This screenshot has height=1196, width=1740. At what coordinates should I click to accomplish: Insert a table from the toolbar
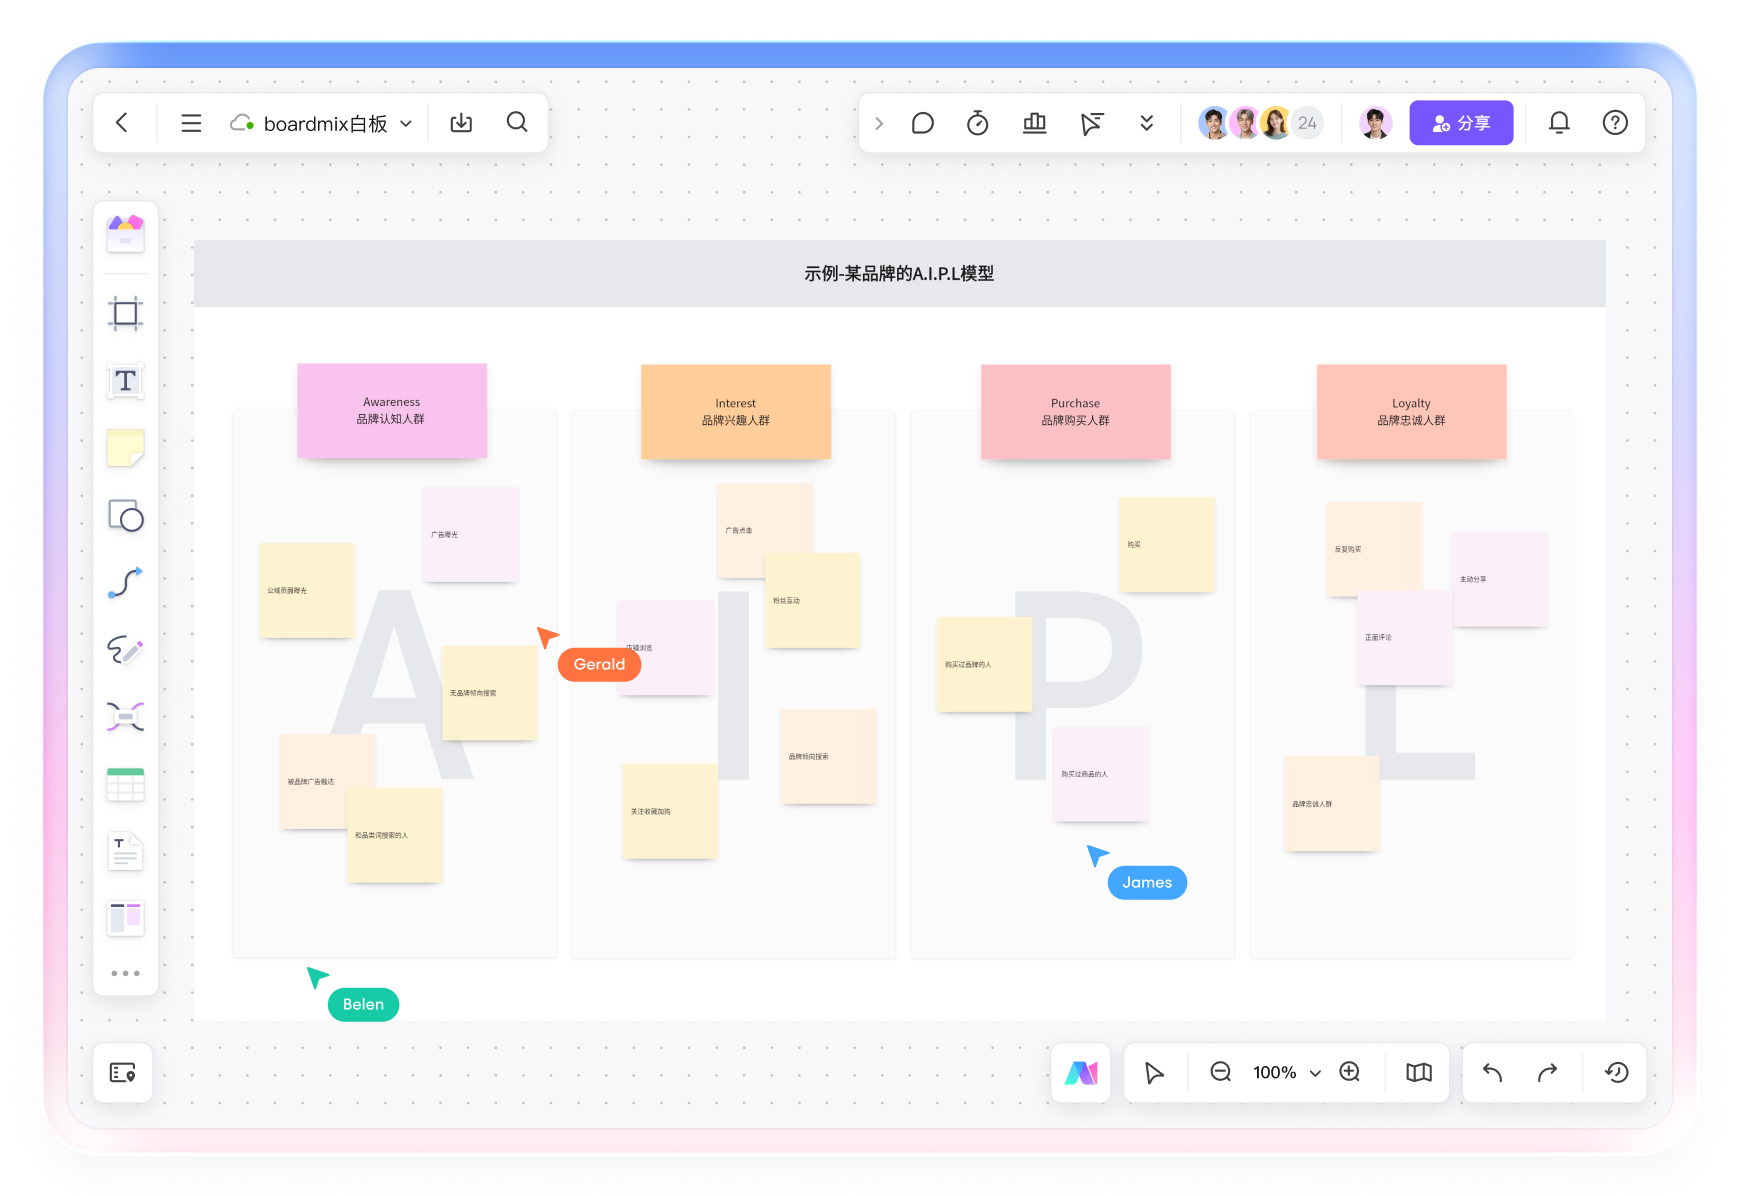click(125, 785)
